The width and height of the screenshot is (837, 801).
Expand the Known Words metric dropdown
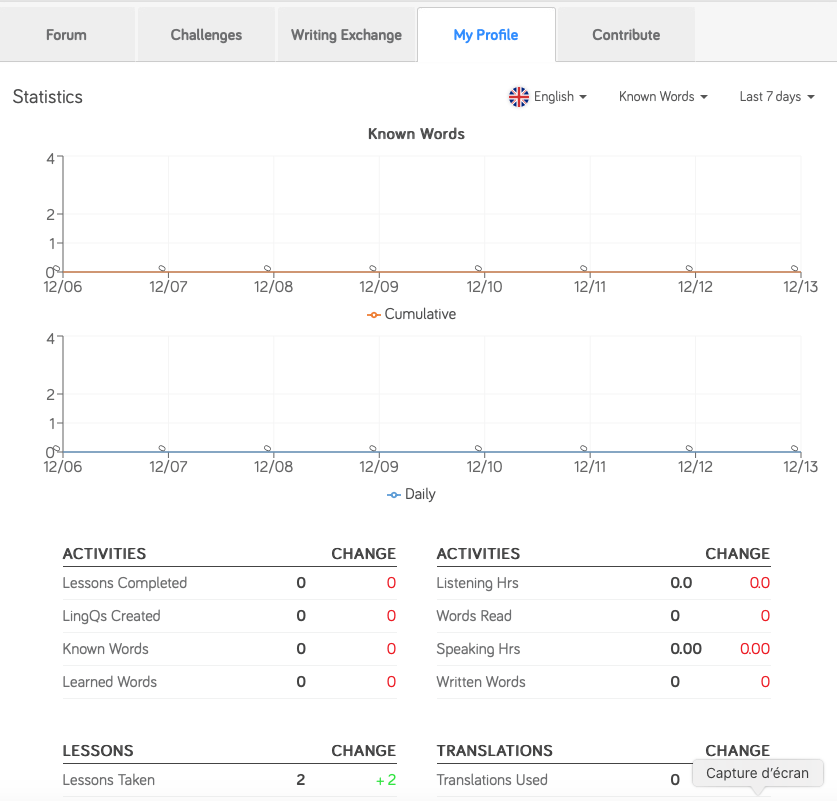663,97
